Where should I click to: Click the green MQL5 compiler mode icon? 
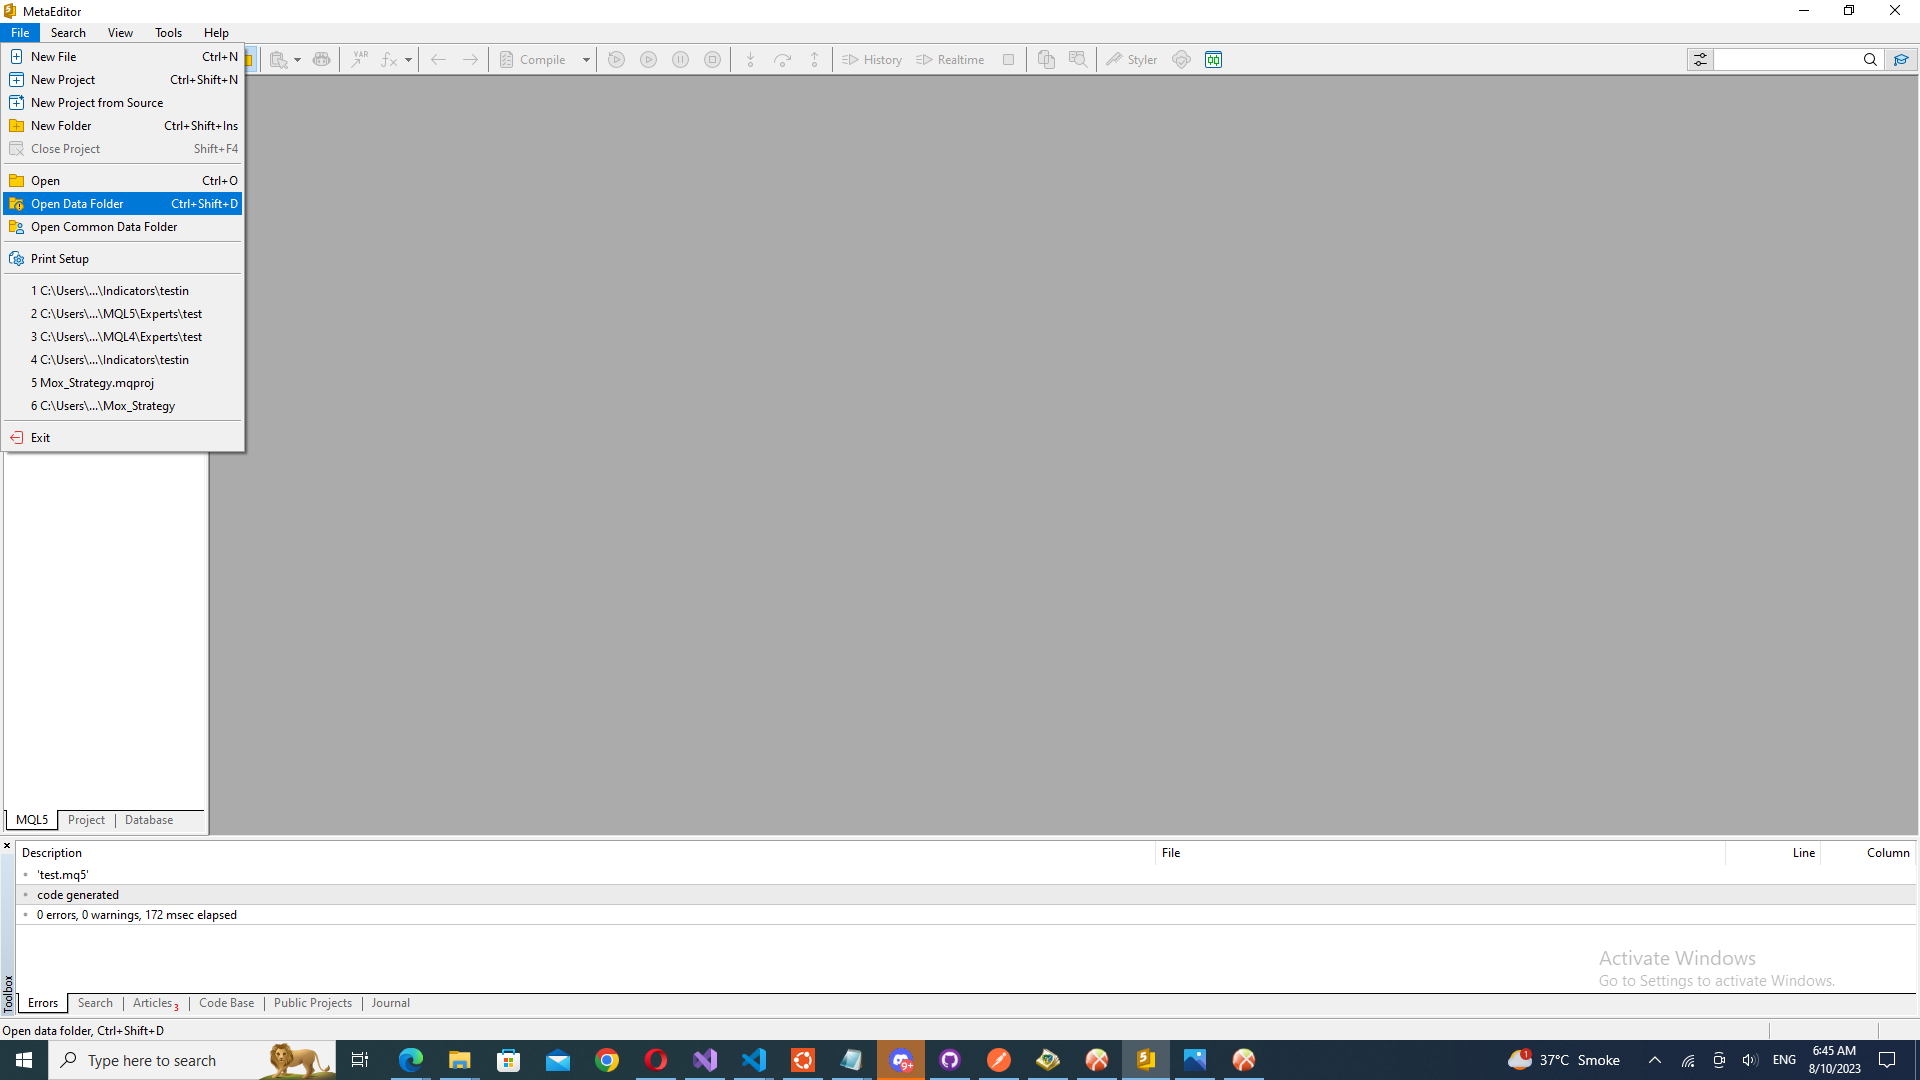pyautogui.click(x=1213, y=60)
